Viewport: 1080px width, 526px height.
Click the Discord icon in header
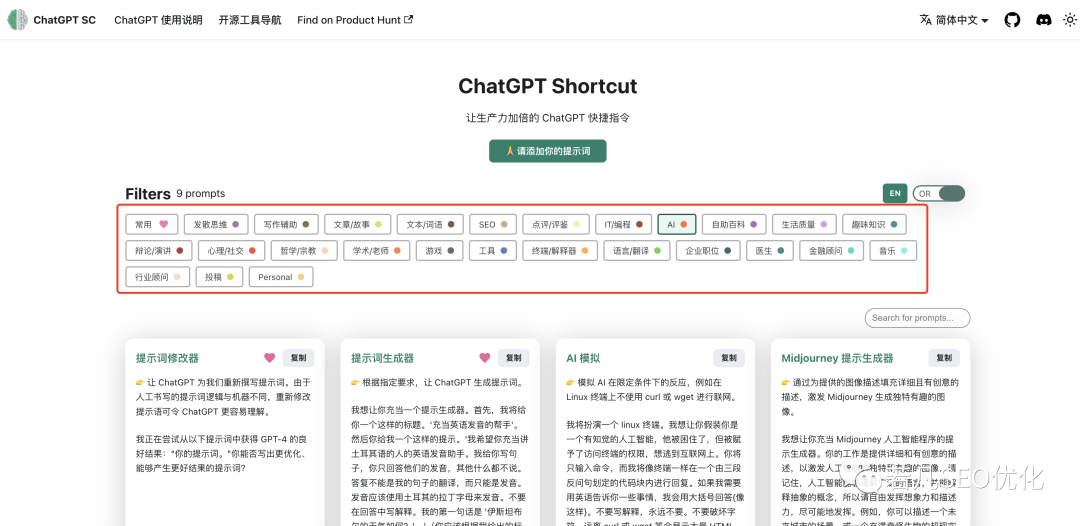(x=1043, y=20)
